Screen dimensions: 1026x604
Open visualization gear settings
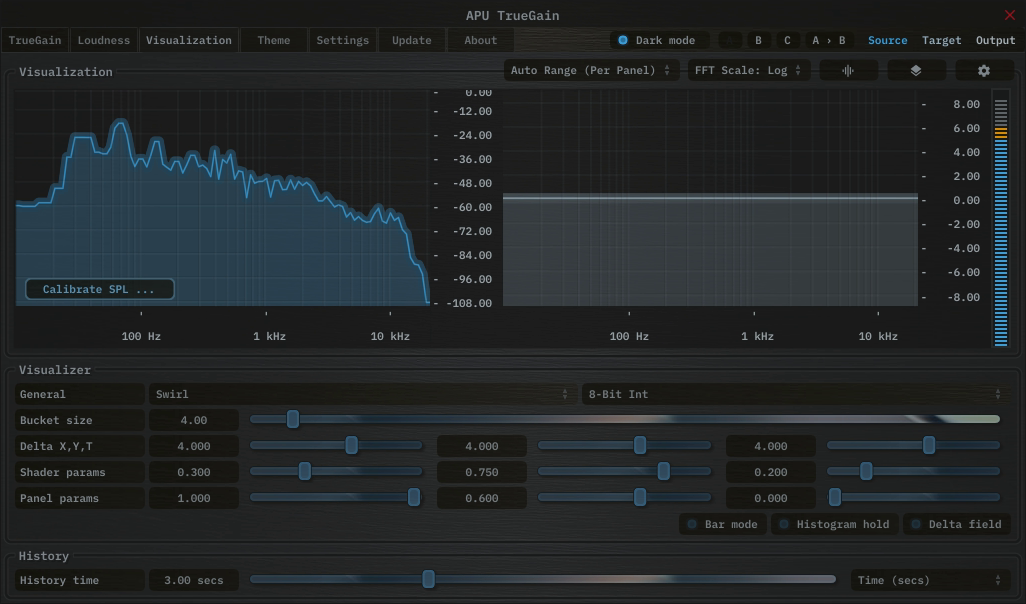(983, 71)
